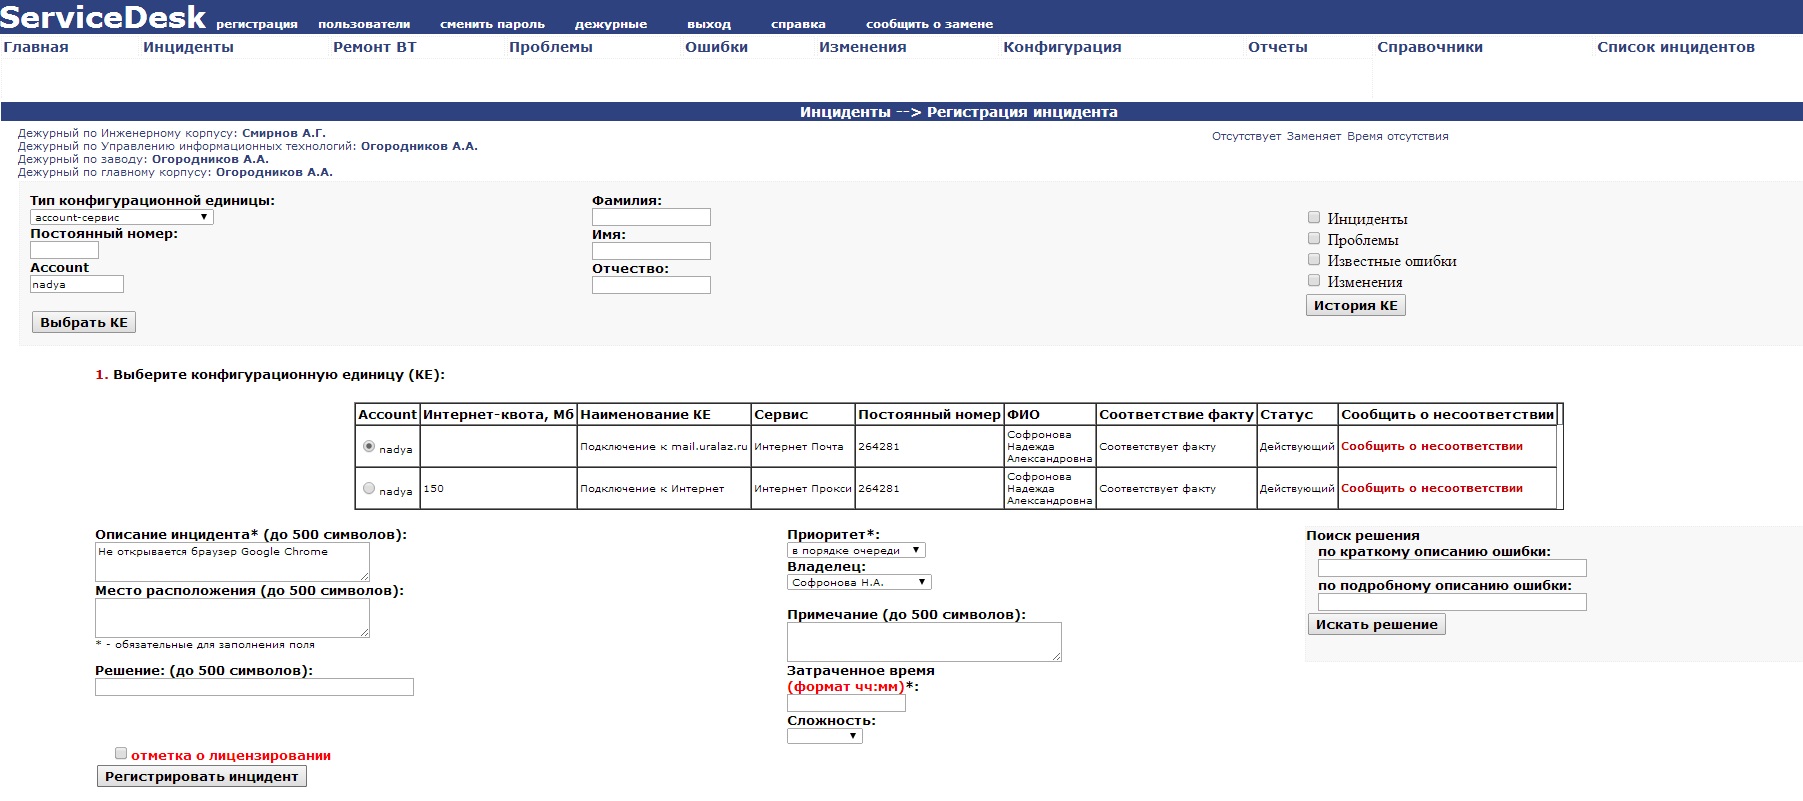The width and height of the screenshot is (1803, 801).
Task: Select nadya radio for Интернет Почта row
Action: point(369,446)
